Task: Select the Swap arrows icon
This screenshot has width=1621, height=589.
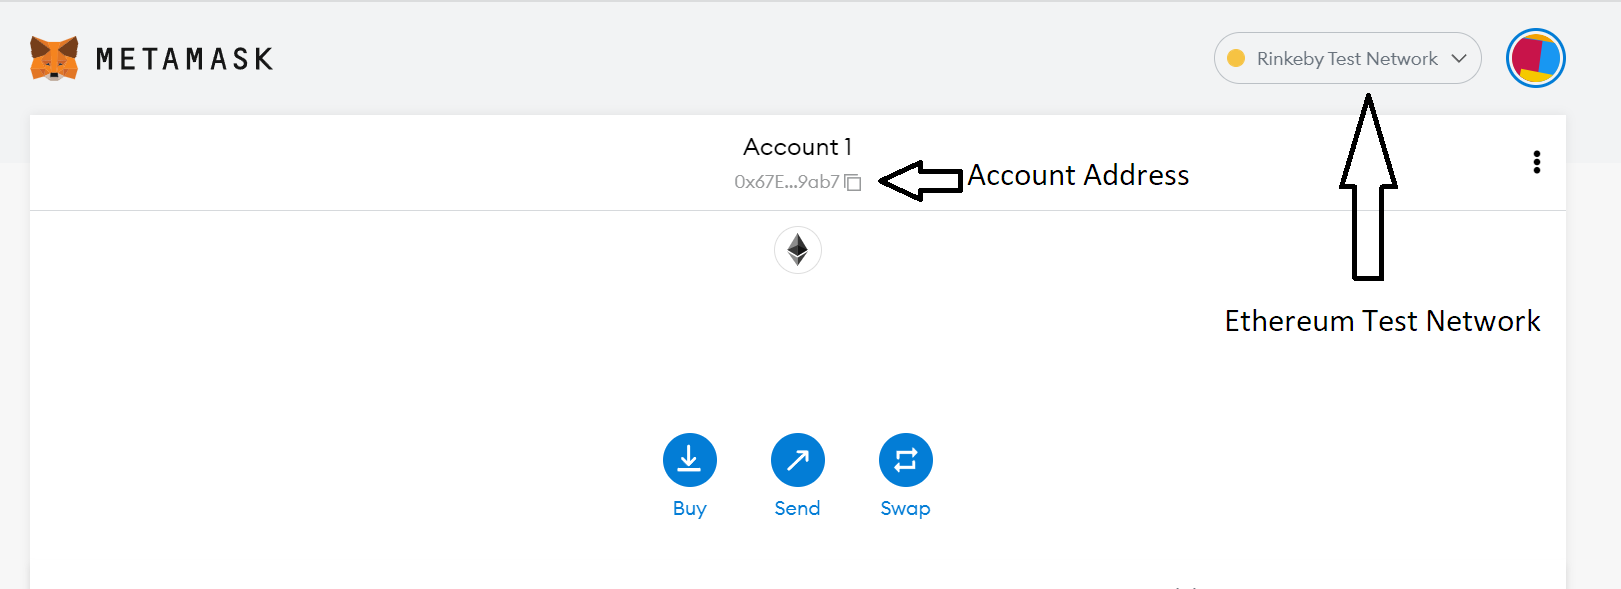Action: pyautogui.click(x=905, y=458)
